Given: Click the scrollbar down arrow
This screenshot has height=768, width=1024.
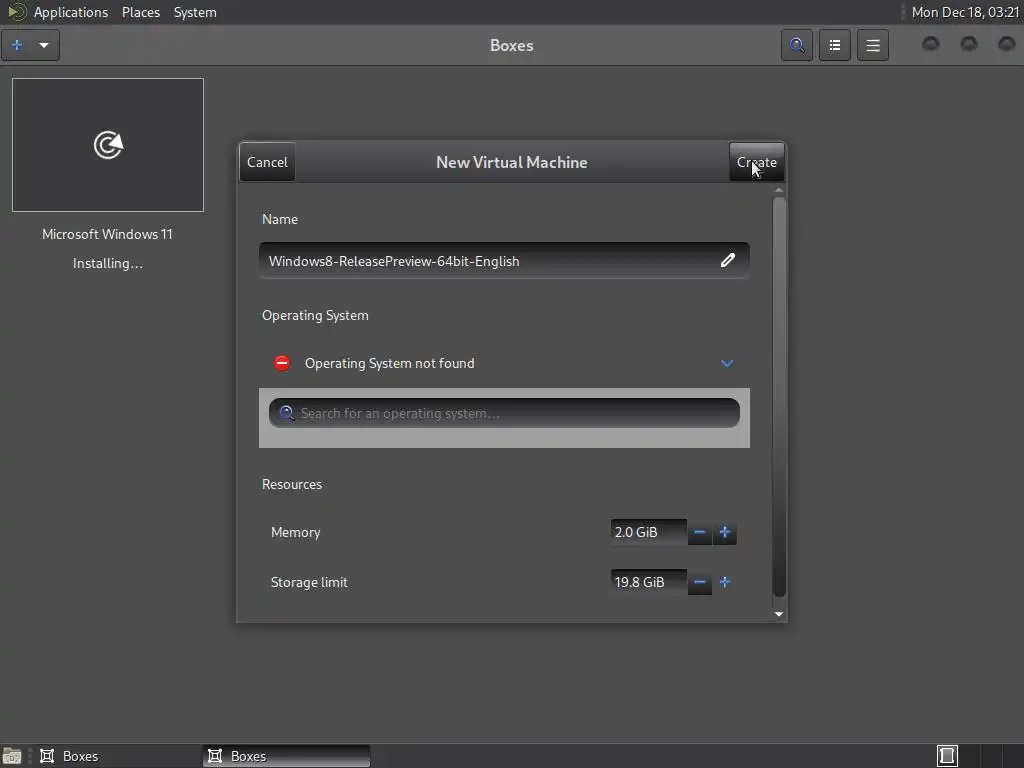Looking at the screenshot, I should [x=778, y=614].
